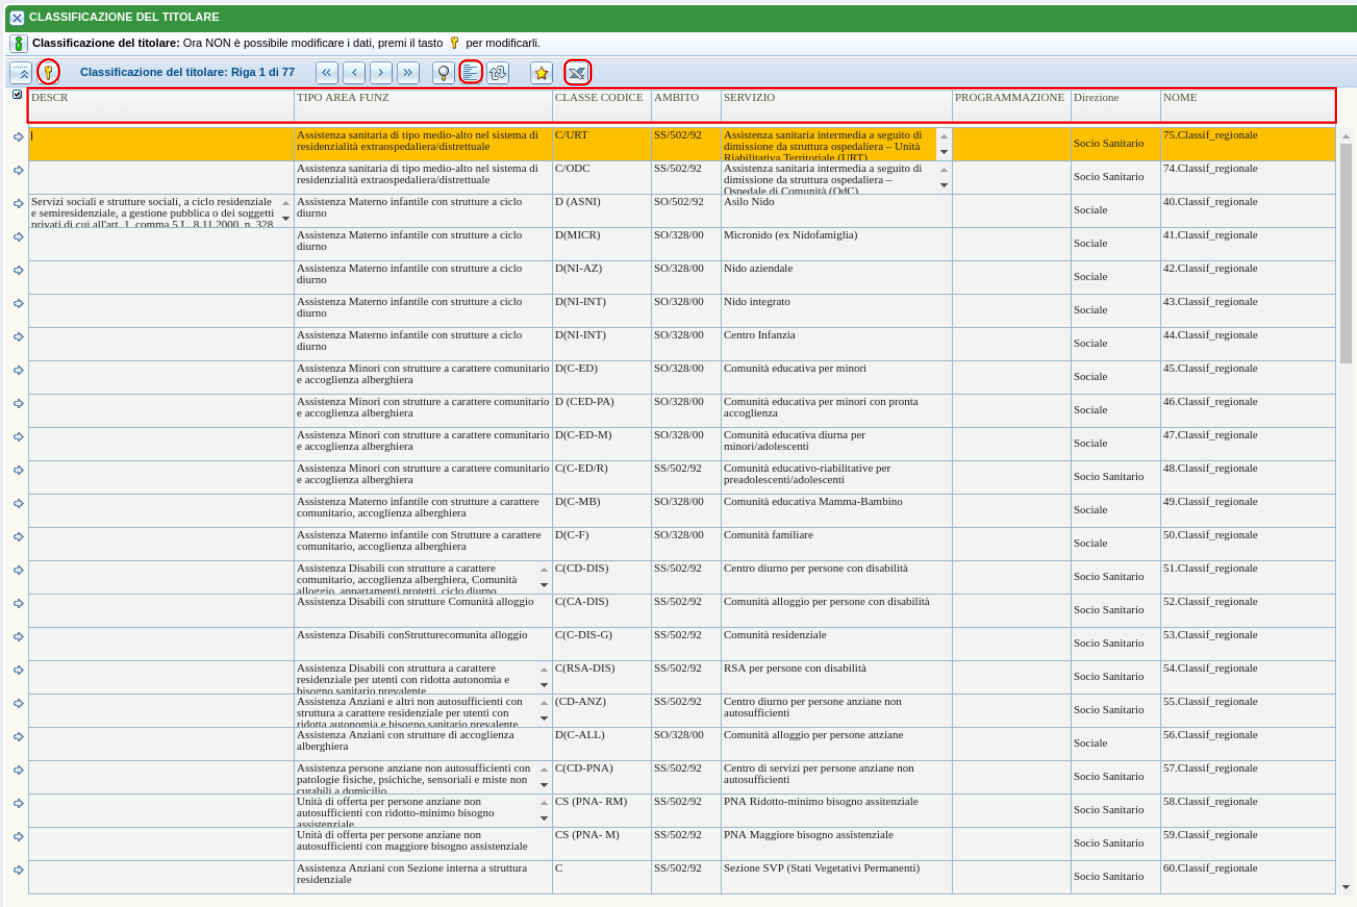Click the table's vertical scrollbar down arrow
The height and width of the screenshot is (907, 1357).
1345,886
